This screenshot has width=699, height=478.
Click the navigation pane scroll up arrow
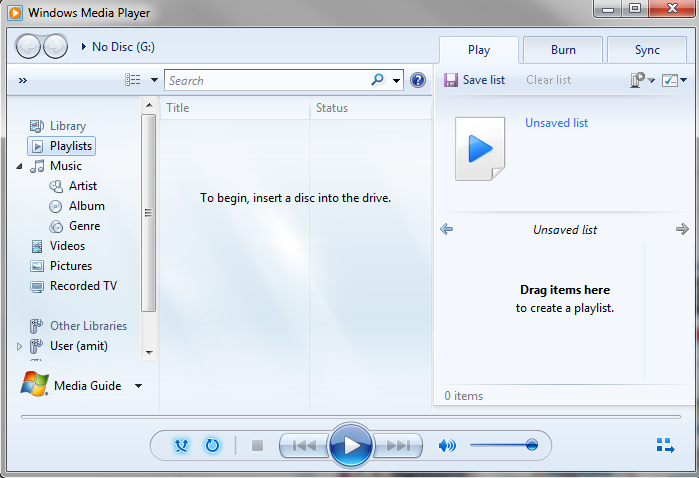(149, 105)
